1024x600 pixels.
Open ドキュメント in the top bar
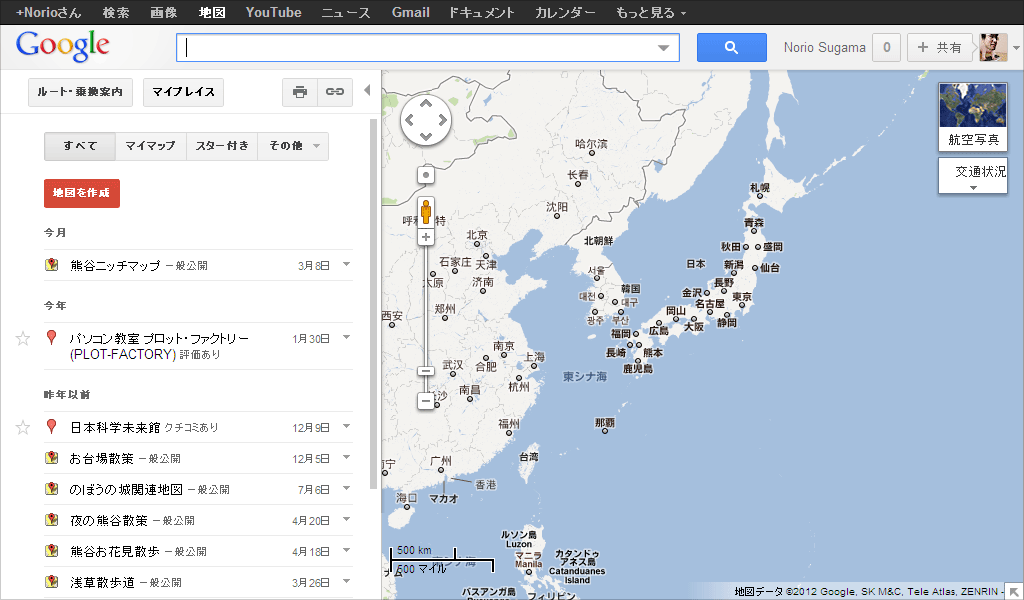coord(482,12)
